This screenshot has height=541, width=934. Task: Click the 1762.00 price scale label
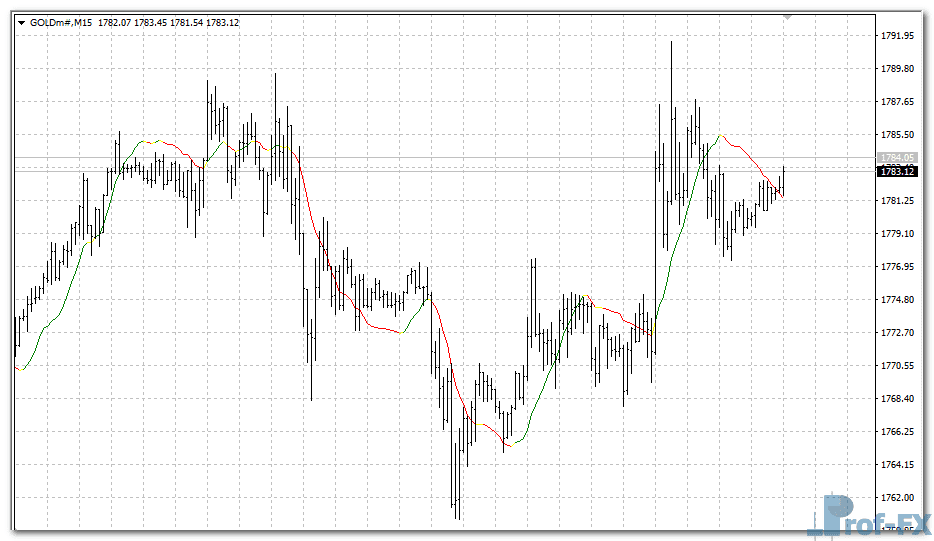coord(898,498)
